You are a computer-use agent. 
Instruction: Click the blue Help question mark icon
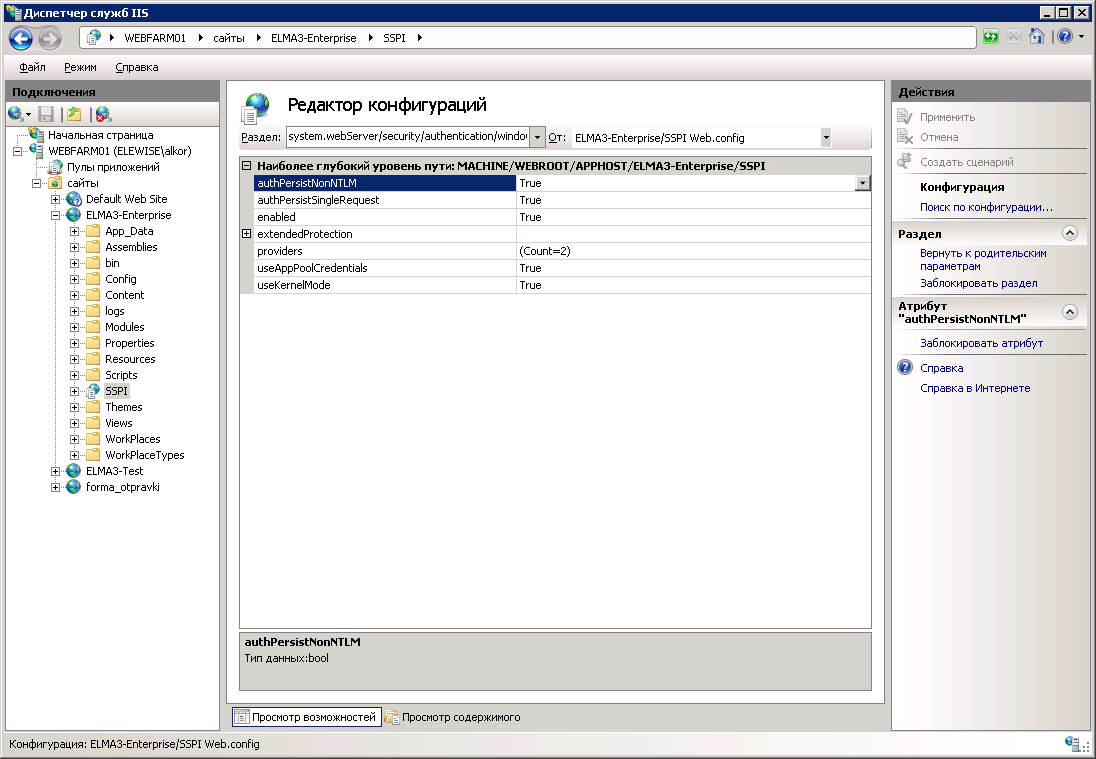(x=1064, y=37)
